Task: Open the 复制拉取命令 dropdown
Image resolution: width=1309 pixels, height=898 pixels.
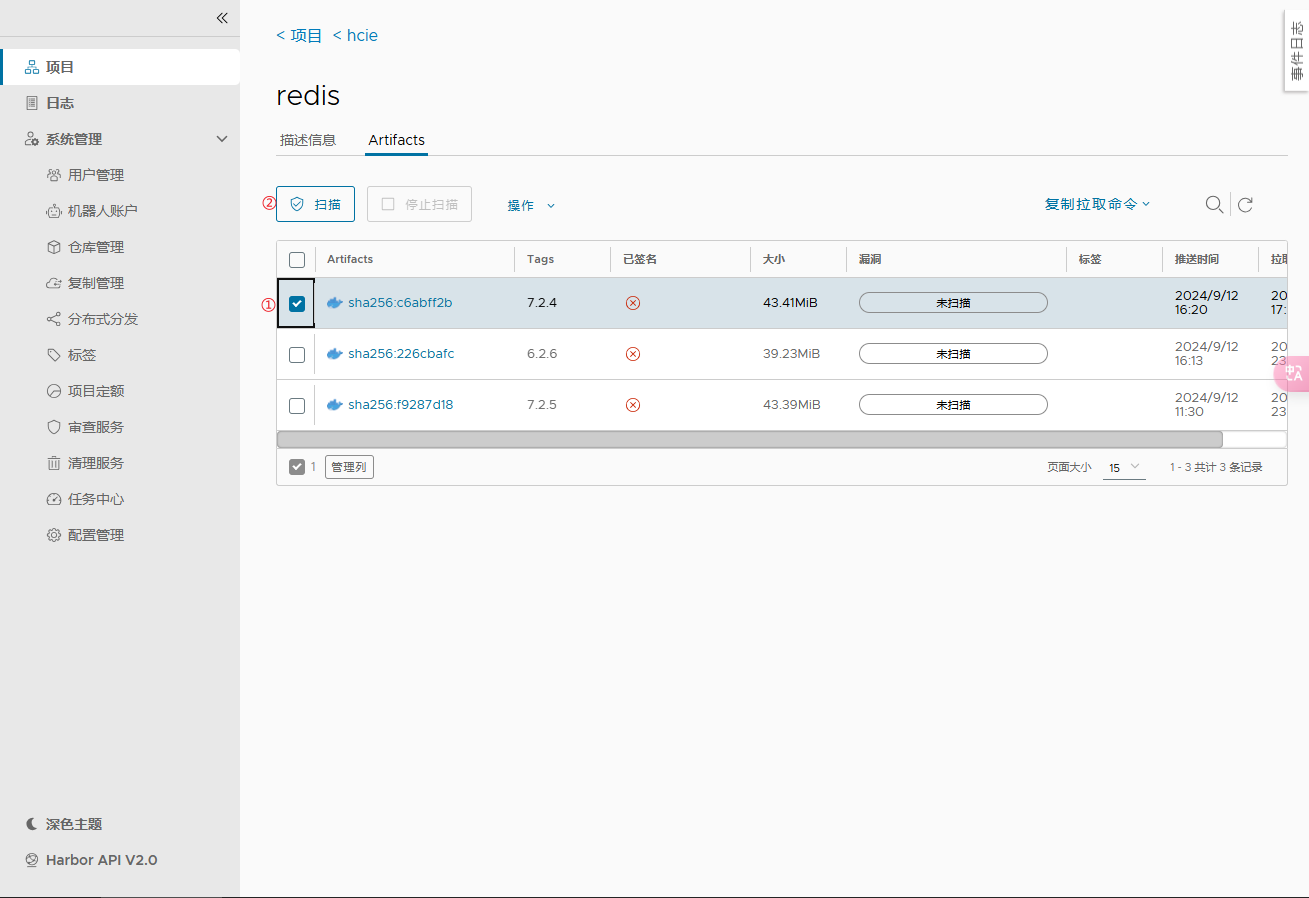Action: pyautogui.click(x=1097, y=204)
